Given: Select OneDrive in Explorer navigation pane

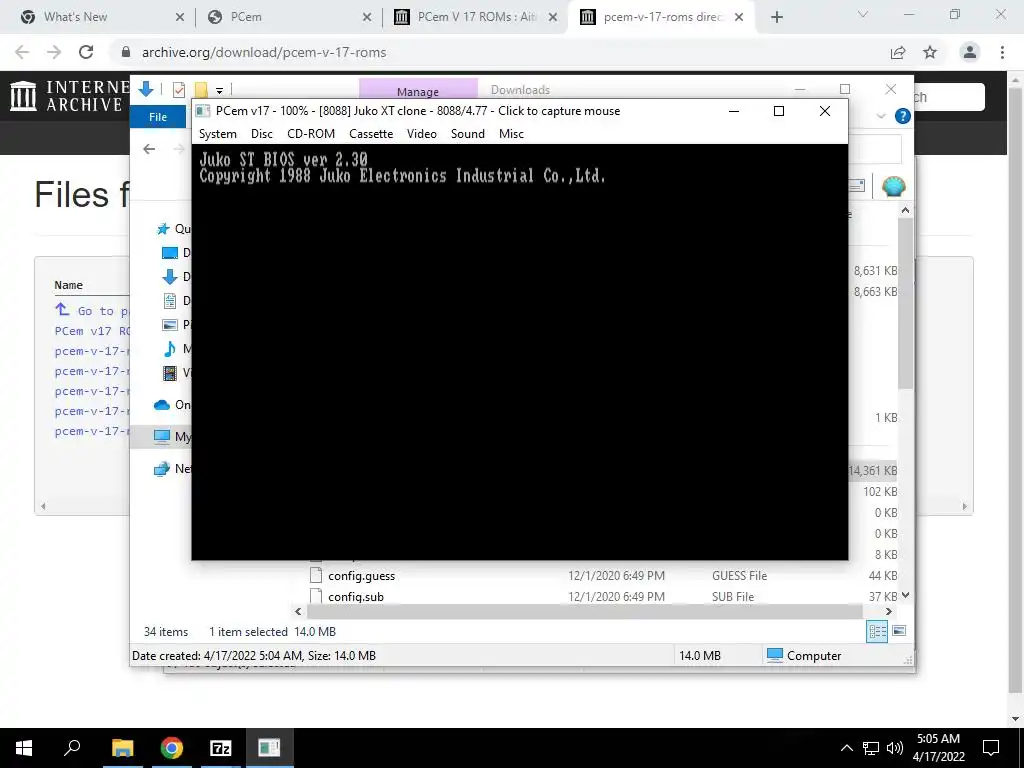Looking at the screenshot, I should point(172,405).
